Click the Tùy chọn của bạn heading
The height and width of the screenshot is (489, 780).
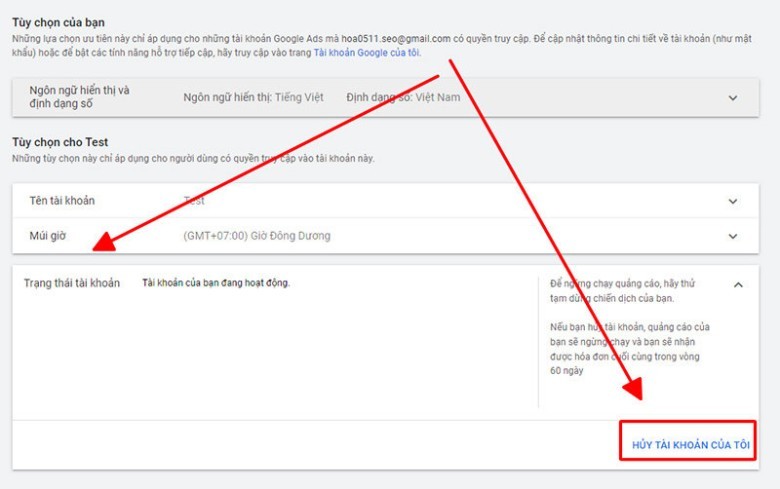(58, 22)
